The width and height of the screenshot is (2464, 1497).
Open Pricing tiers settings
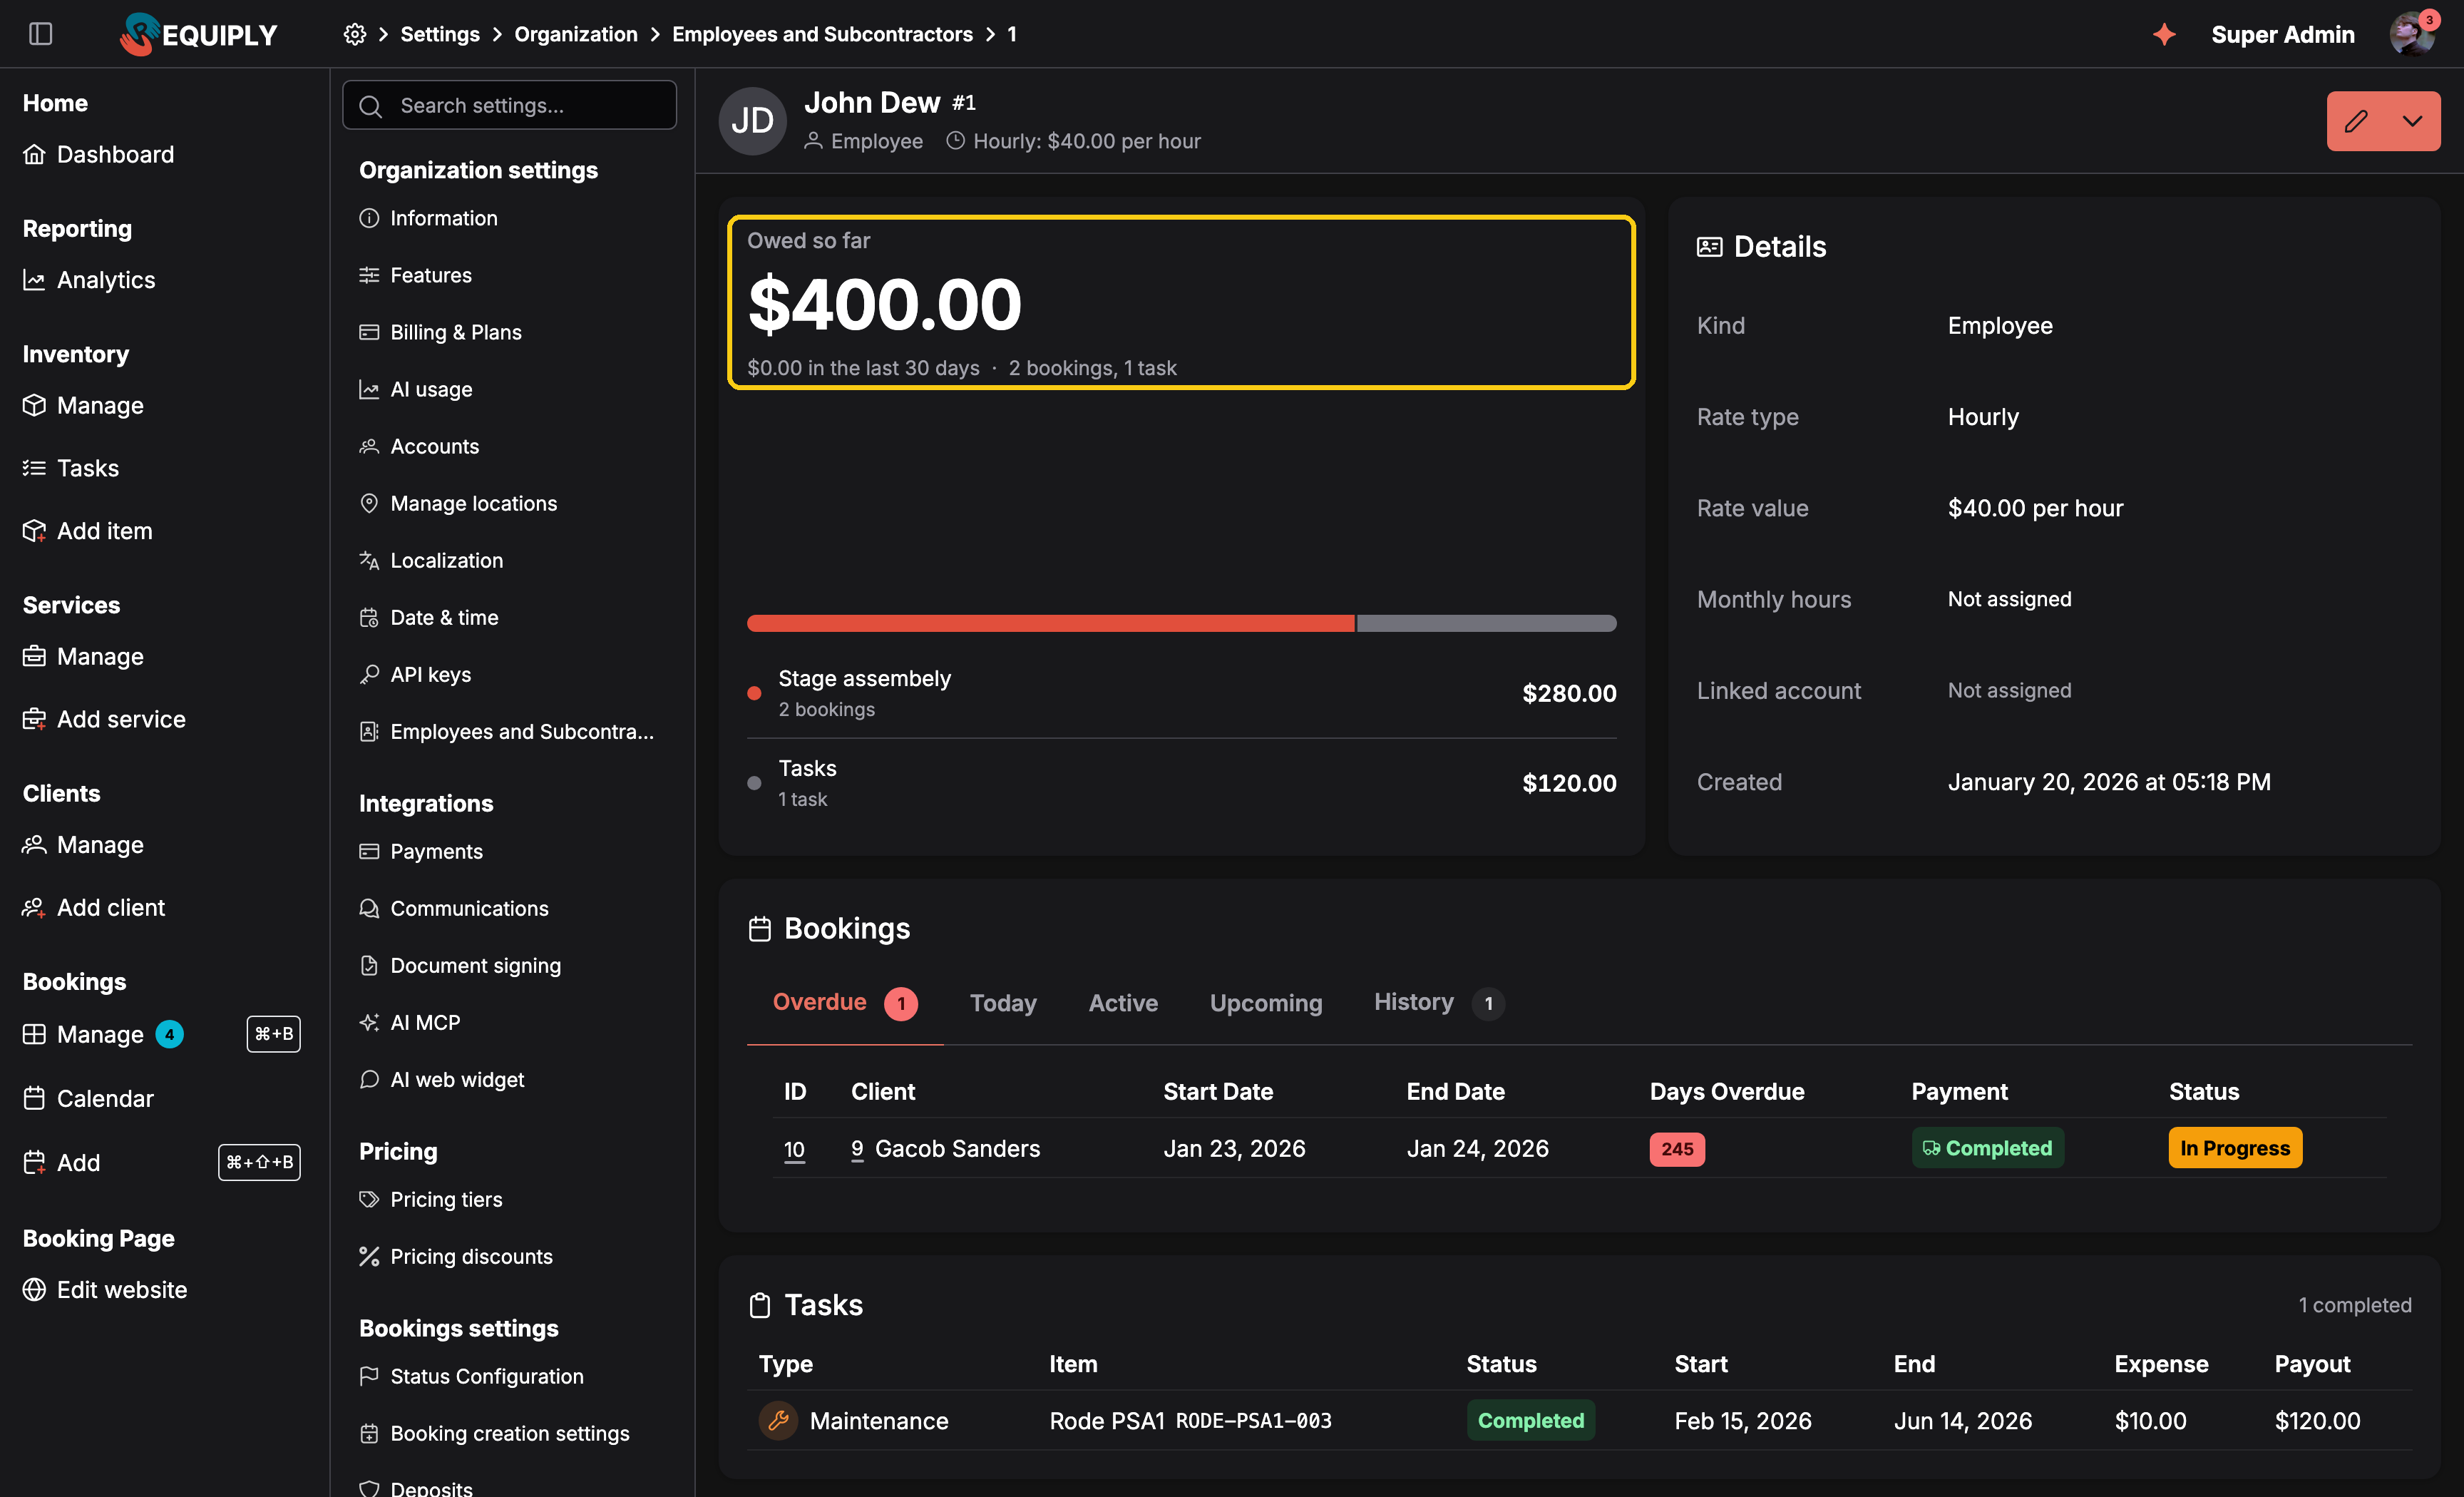click(430, 1199)
